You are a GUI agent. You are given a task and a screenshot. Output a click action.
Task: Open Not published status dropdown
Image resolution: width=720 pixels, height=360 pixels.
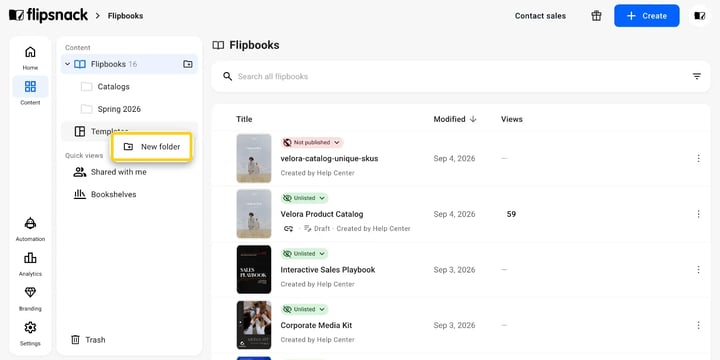(312, 142)
